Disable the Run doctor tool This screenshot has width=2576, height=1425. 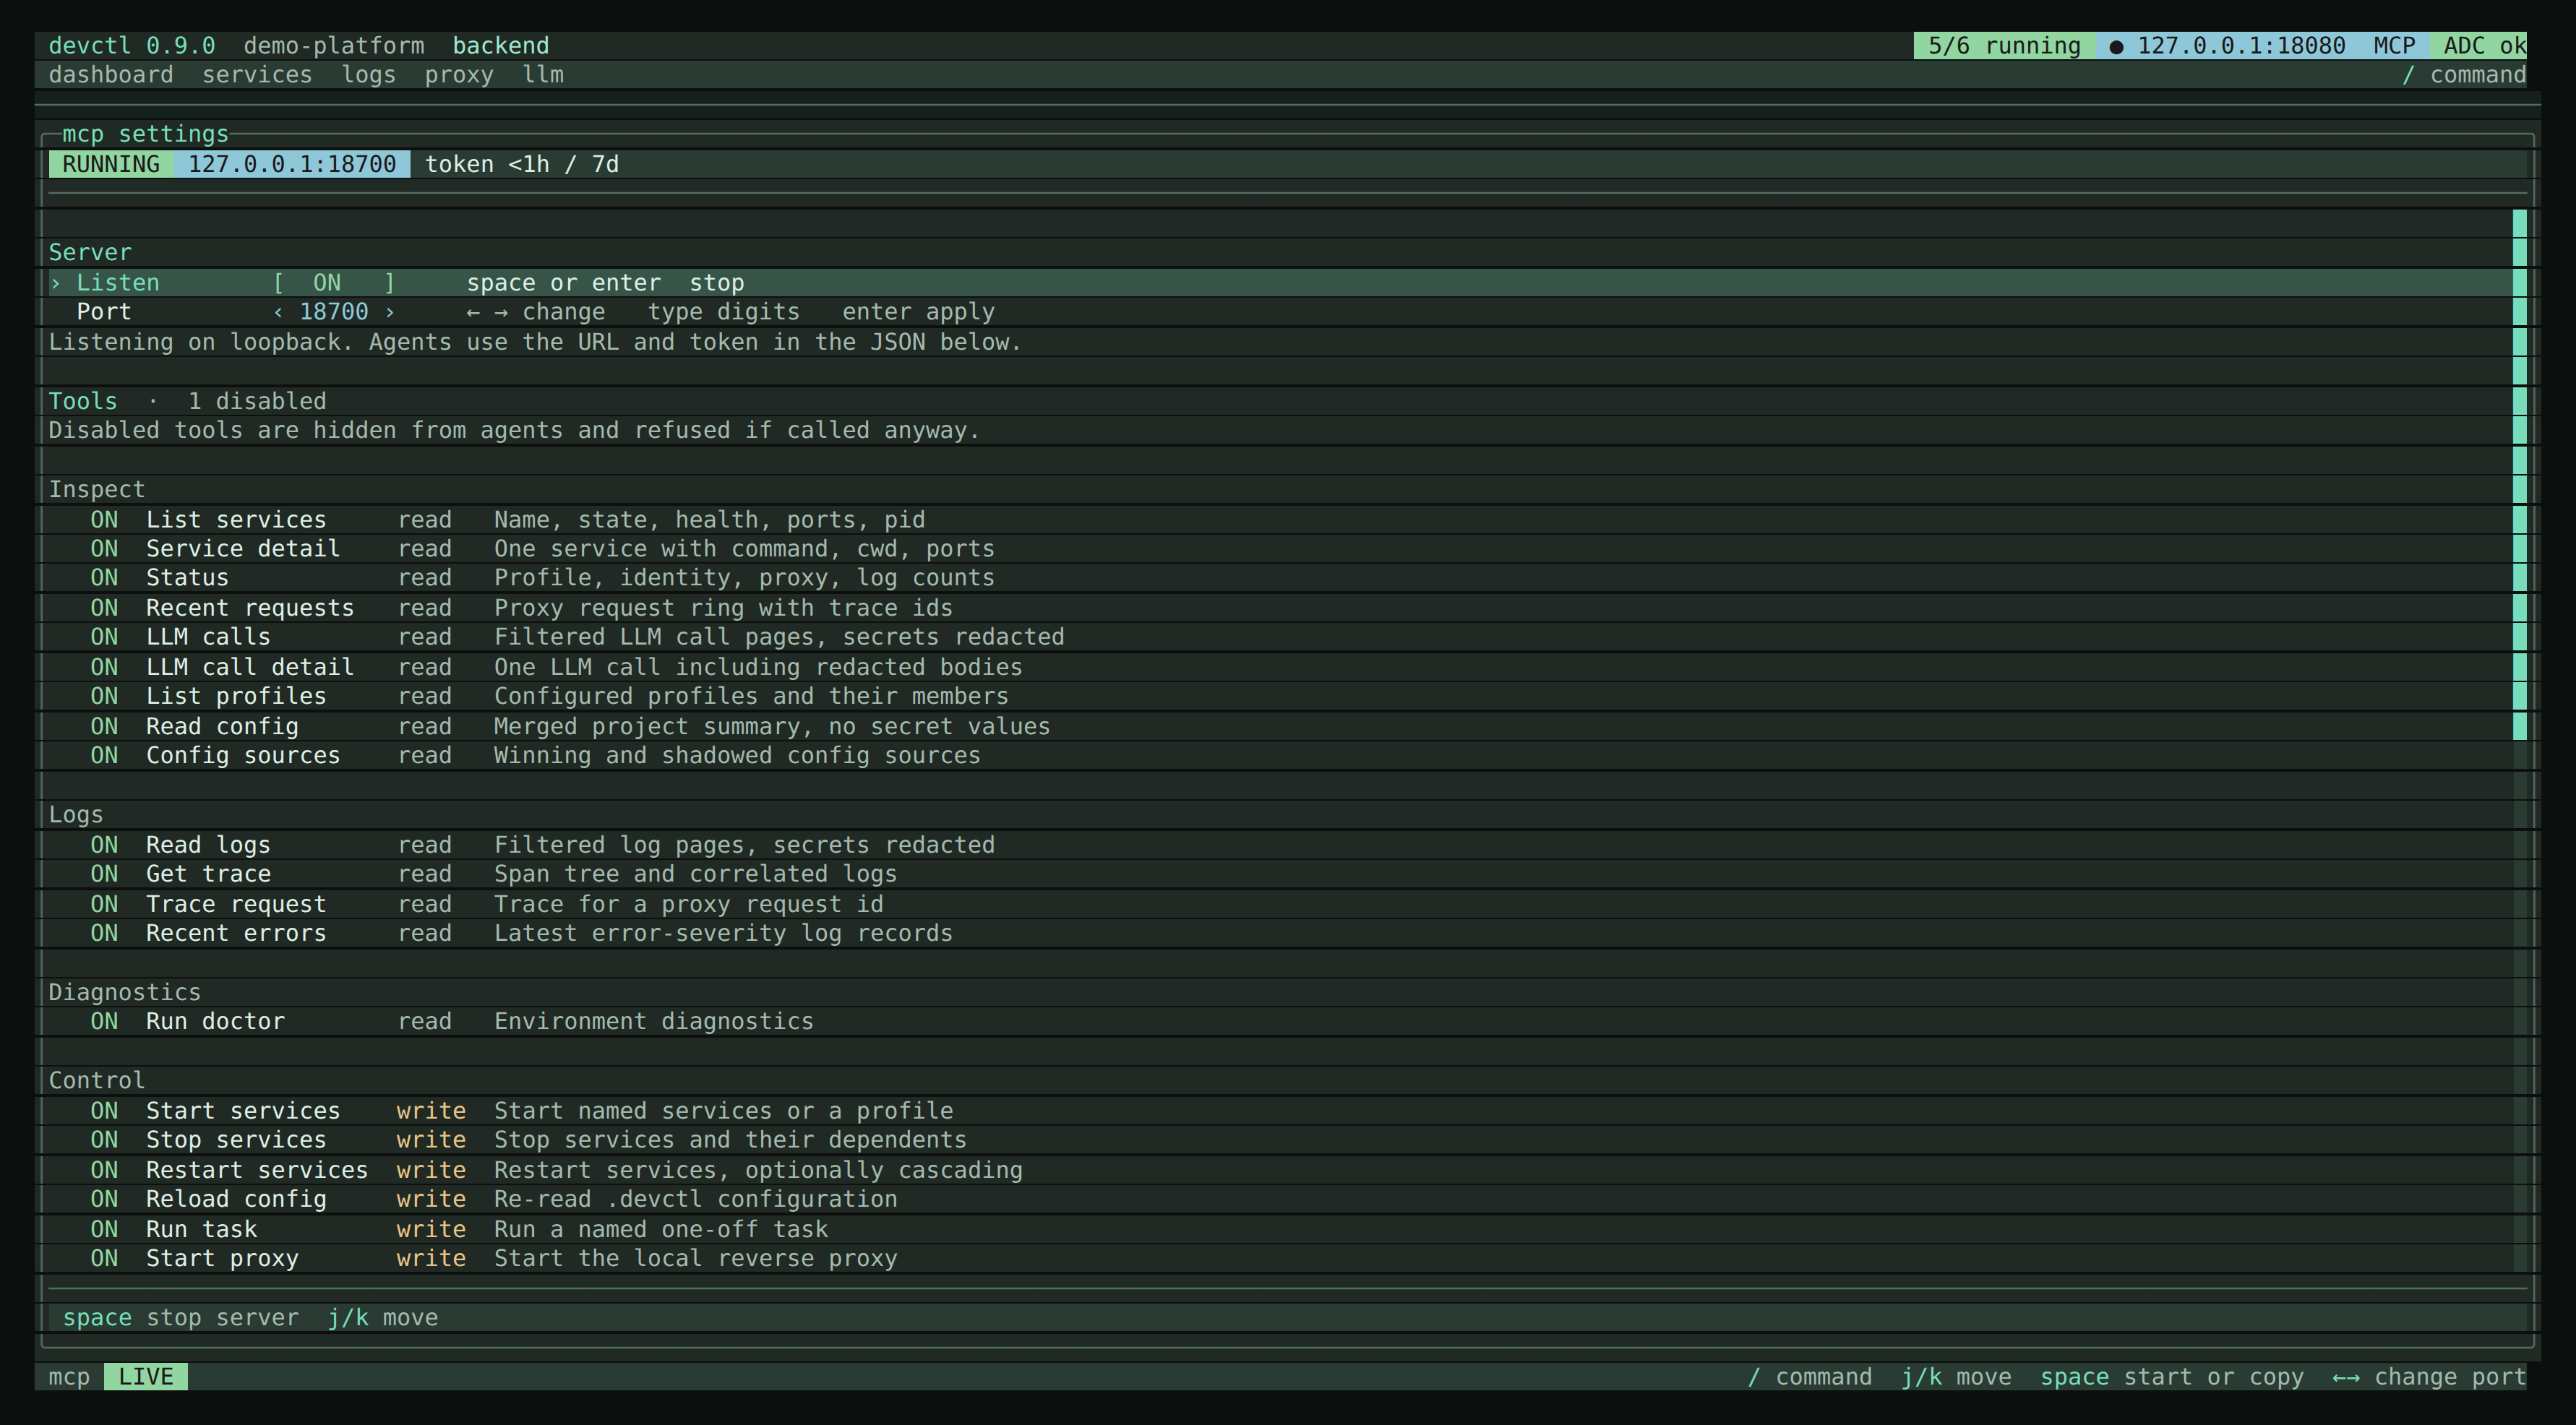coord(104,1021)
